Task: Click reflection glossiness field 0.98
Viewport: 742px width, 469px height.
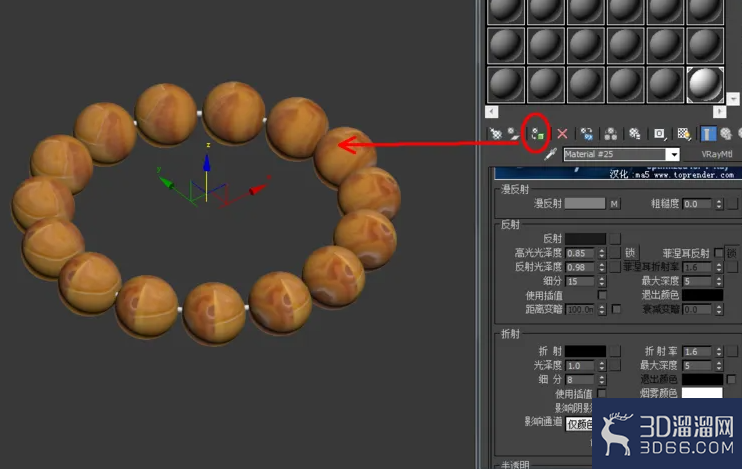Action: (x=580, y=267)
